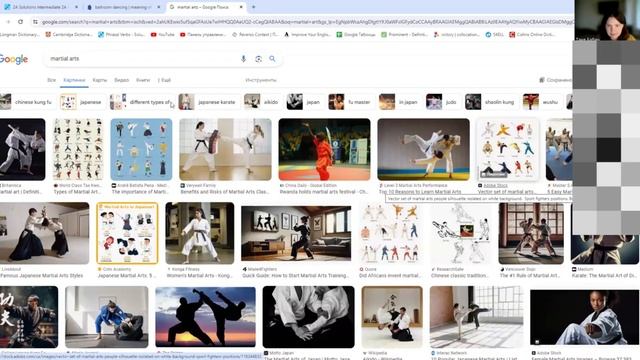
Task: Open 'Top 10 Reasons to Learn Martial Arts' link
Action: 420,192
